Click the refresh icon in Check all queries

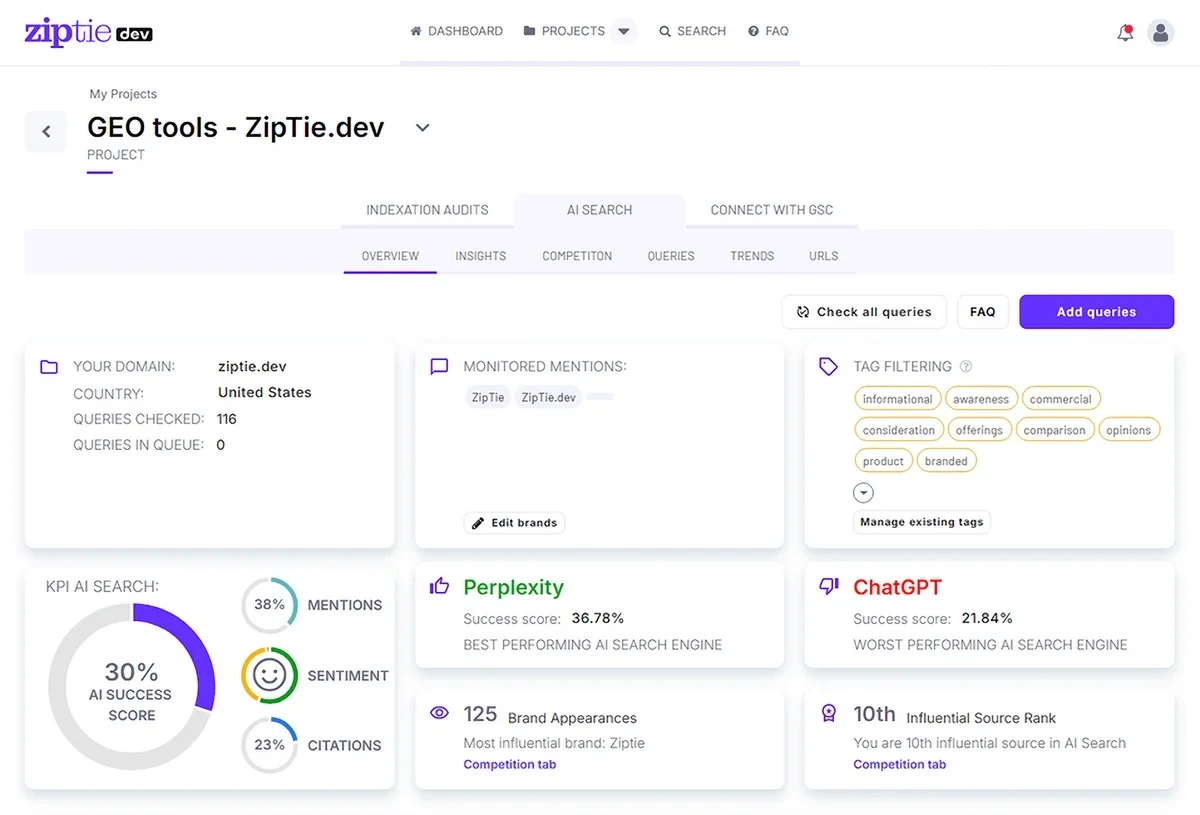803,312
